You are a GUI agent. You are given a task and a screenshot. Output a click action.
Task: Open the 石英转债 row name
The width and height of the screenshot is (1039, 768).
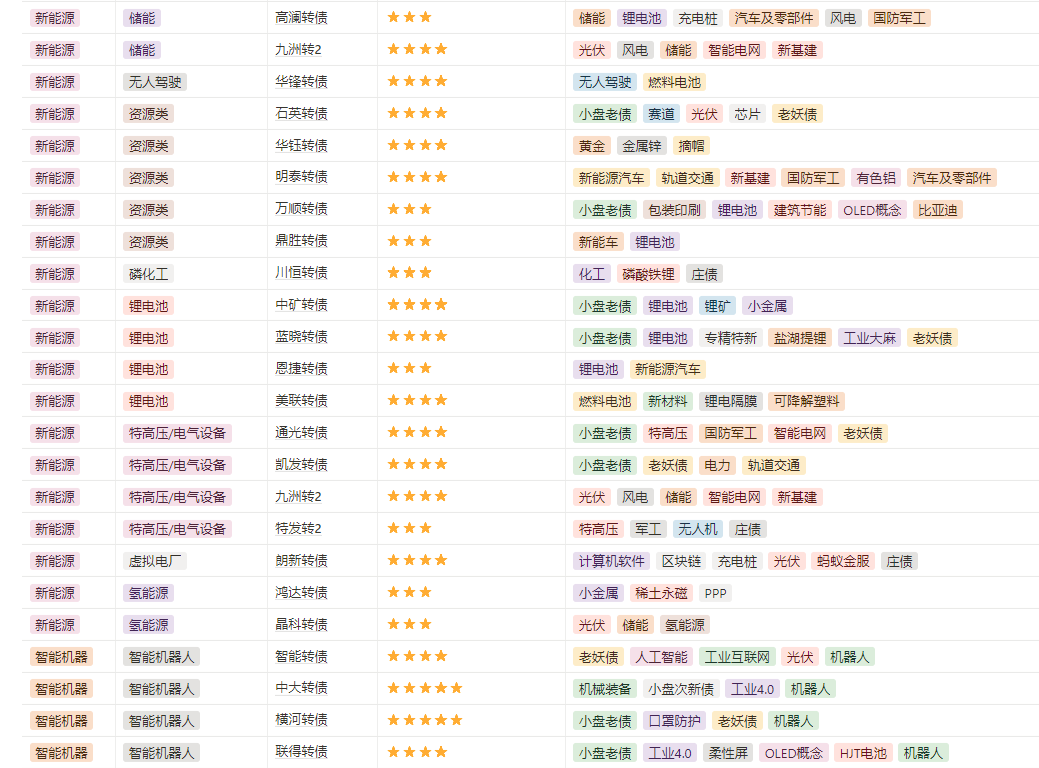pos(301,113)
